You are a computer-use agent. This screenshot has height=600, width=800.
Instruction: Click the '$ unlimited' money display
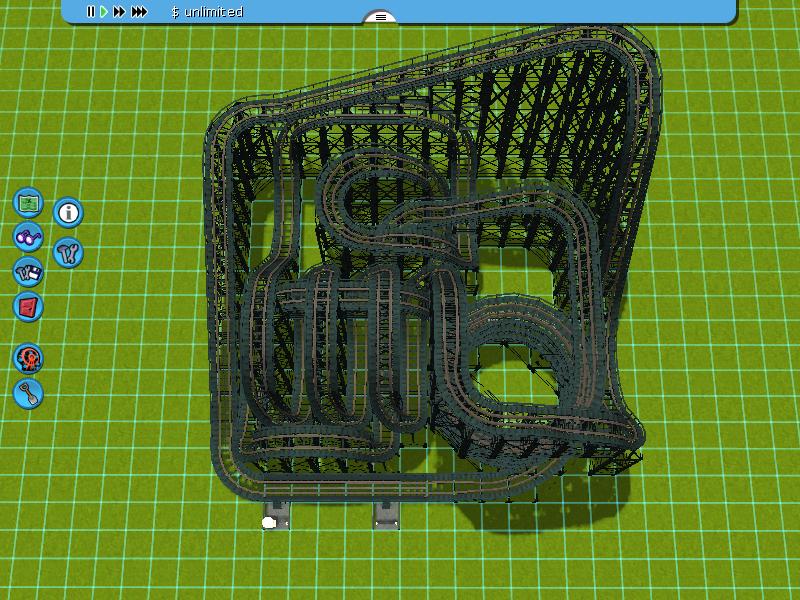(x=207, y=12)
